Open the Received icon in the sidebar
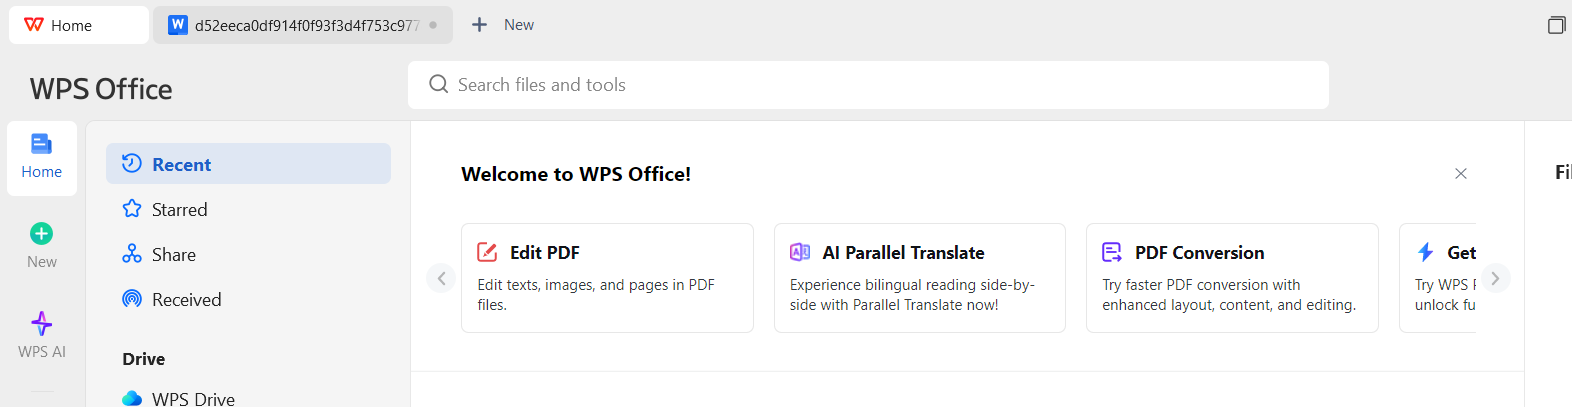 click(132, 299)
